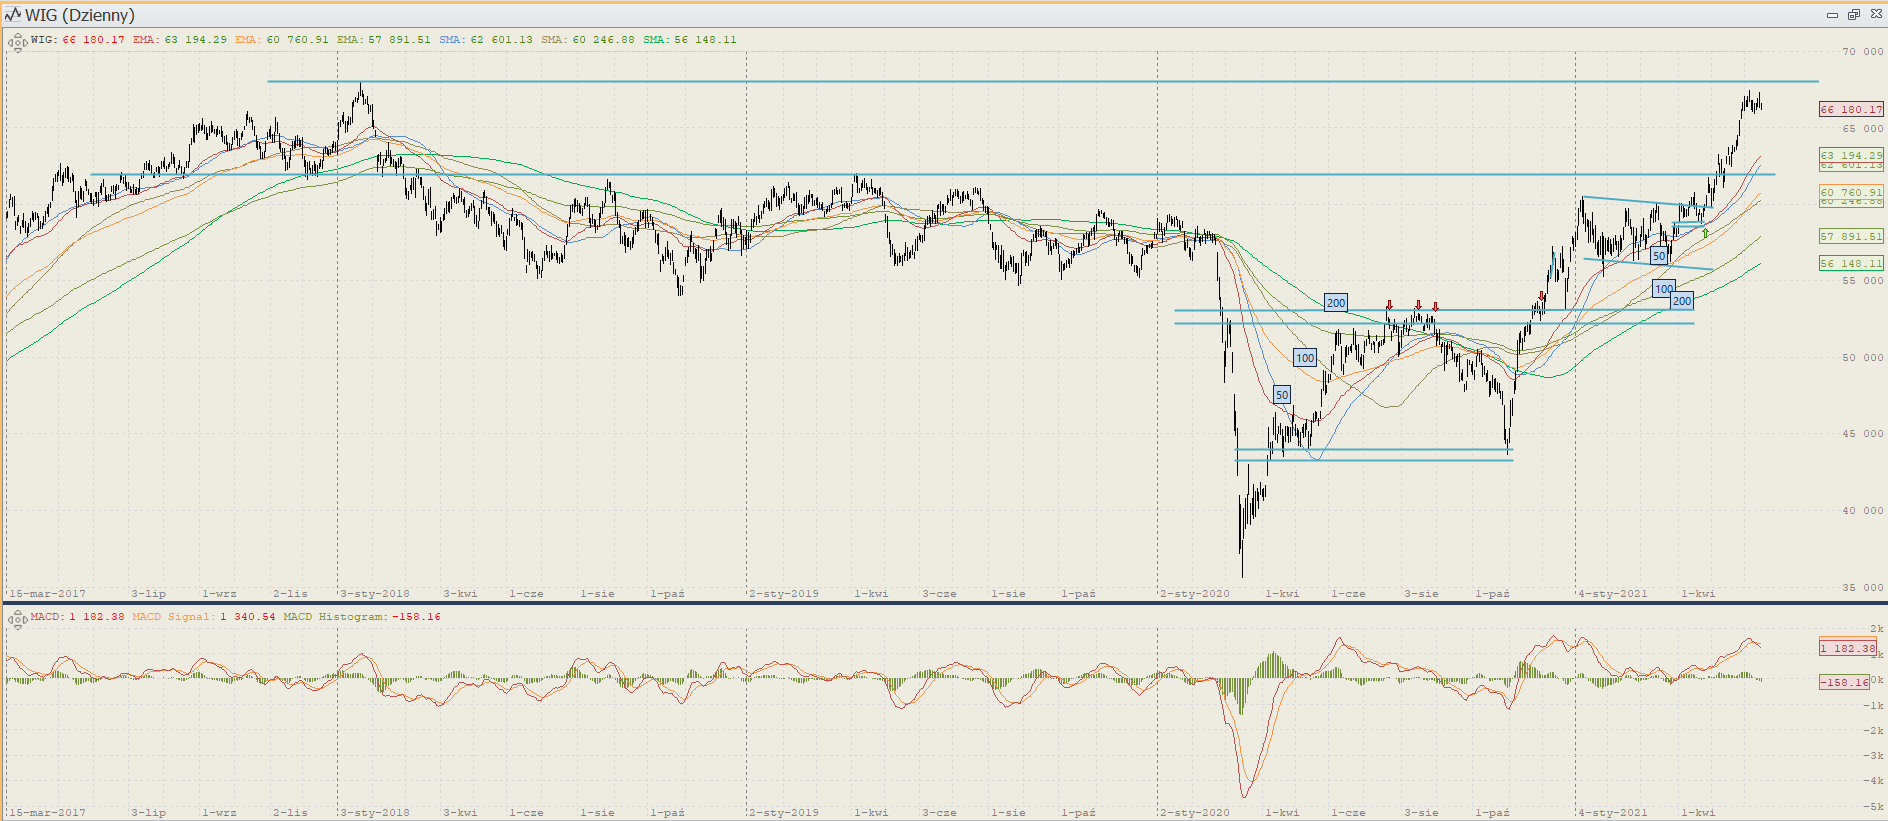Select the rightmost of three adjacent red arrows
Viewport: 1888px width, 821px height.
click(x=1435, y=307)
